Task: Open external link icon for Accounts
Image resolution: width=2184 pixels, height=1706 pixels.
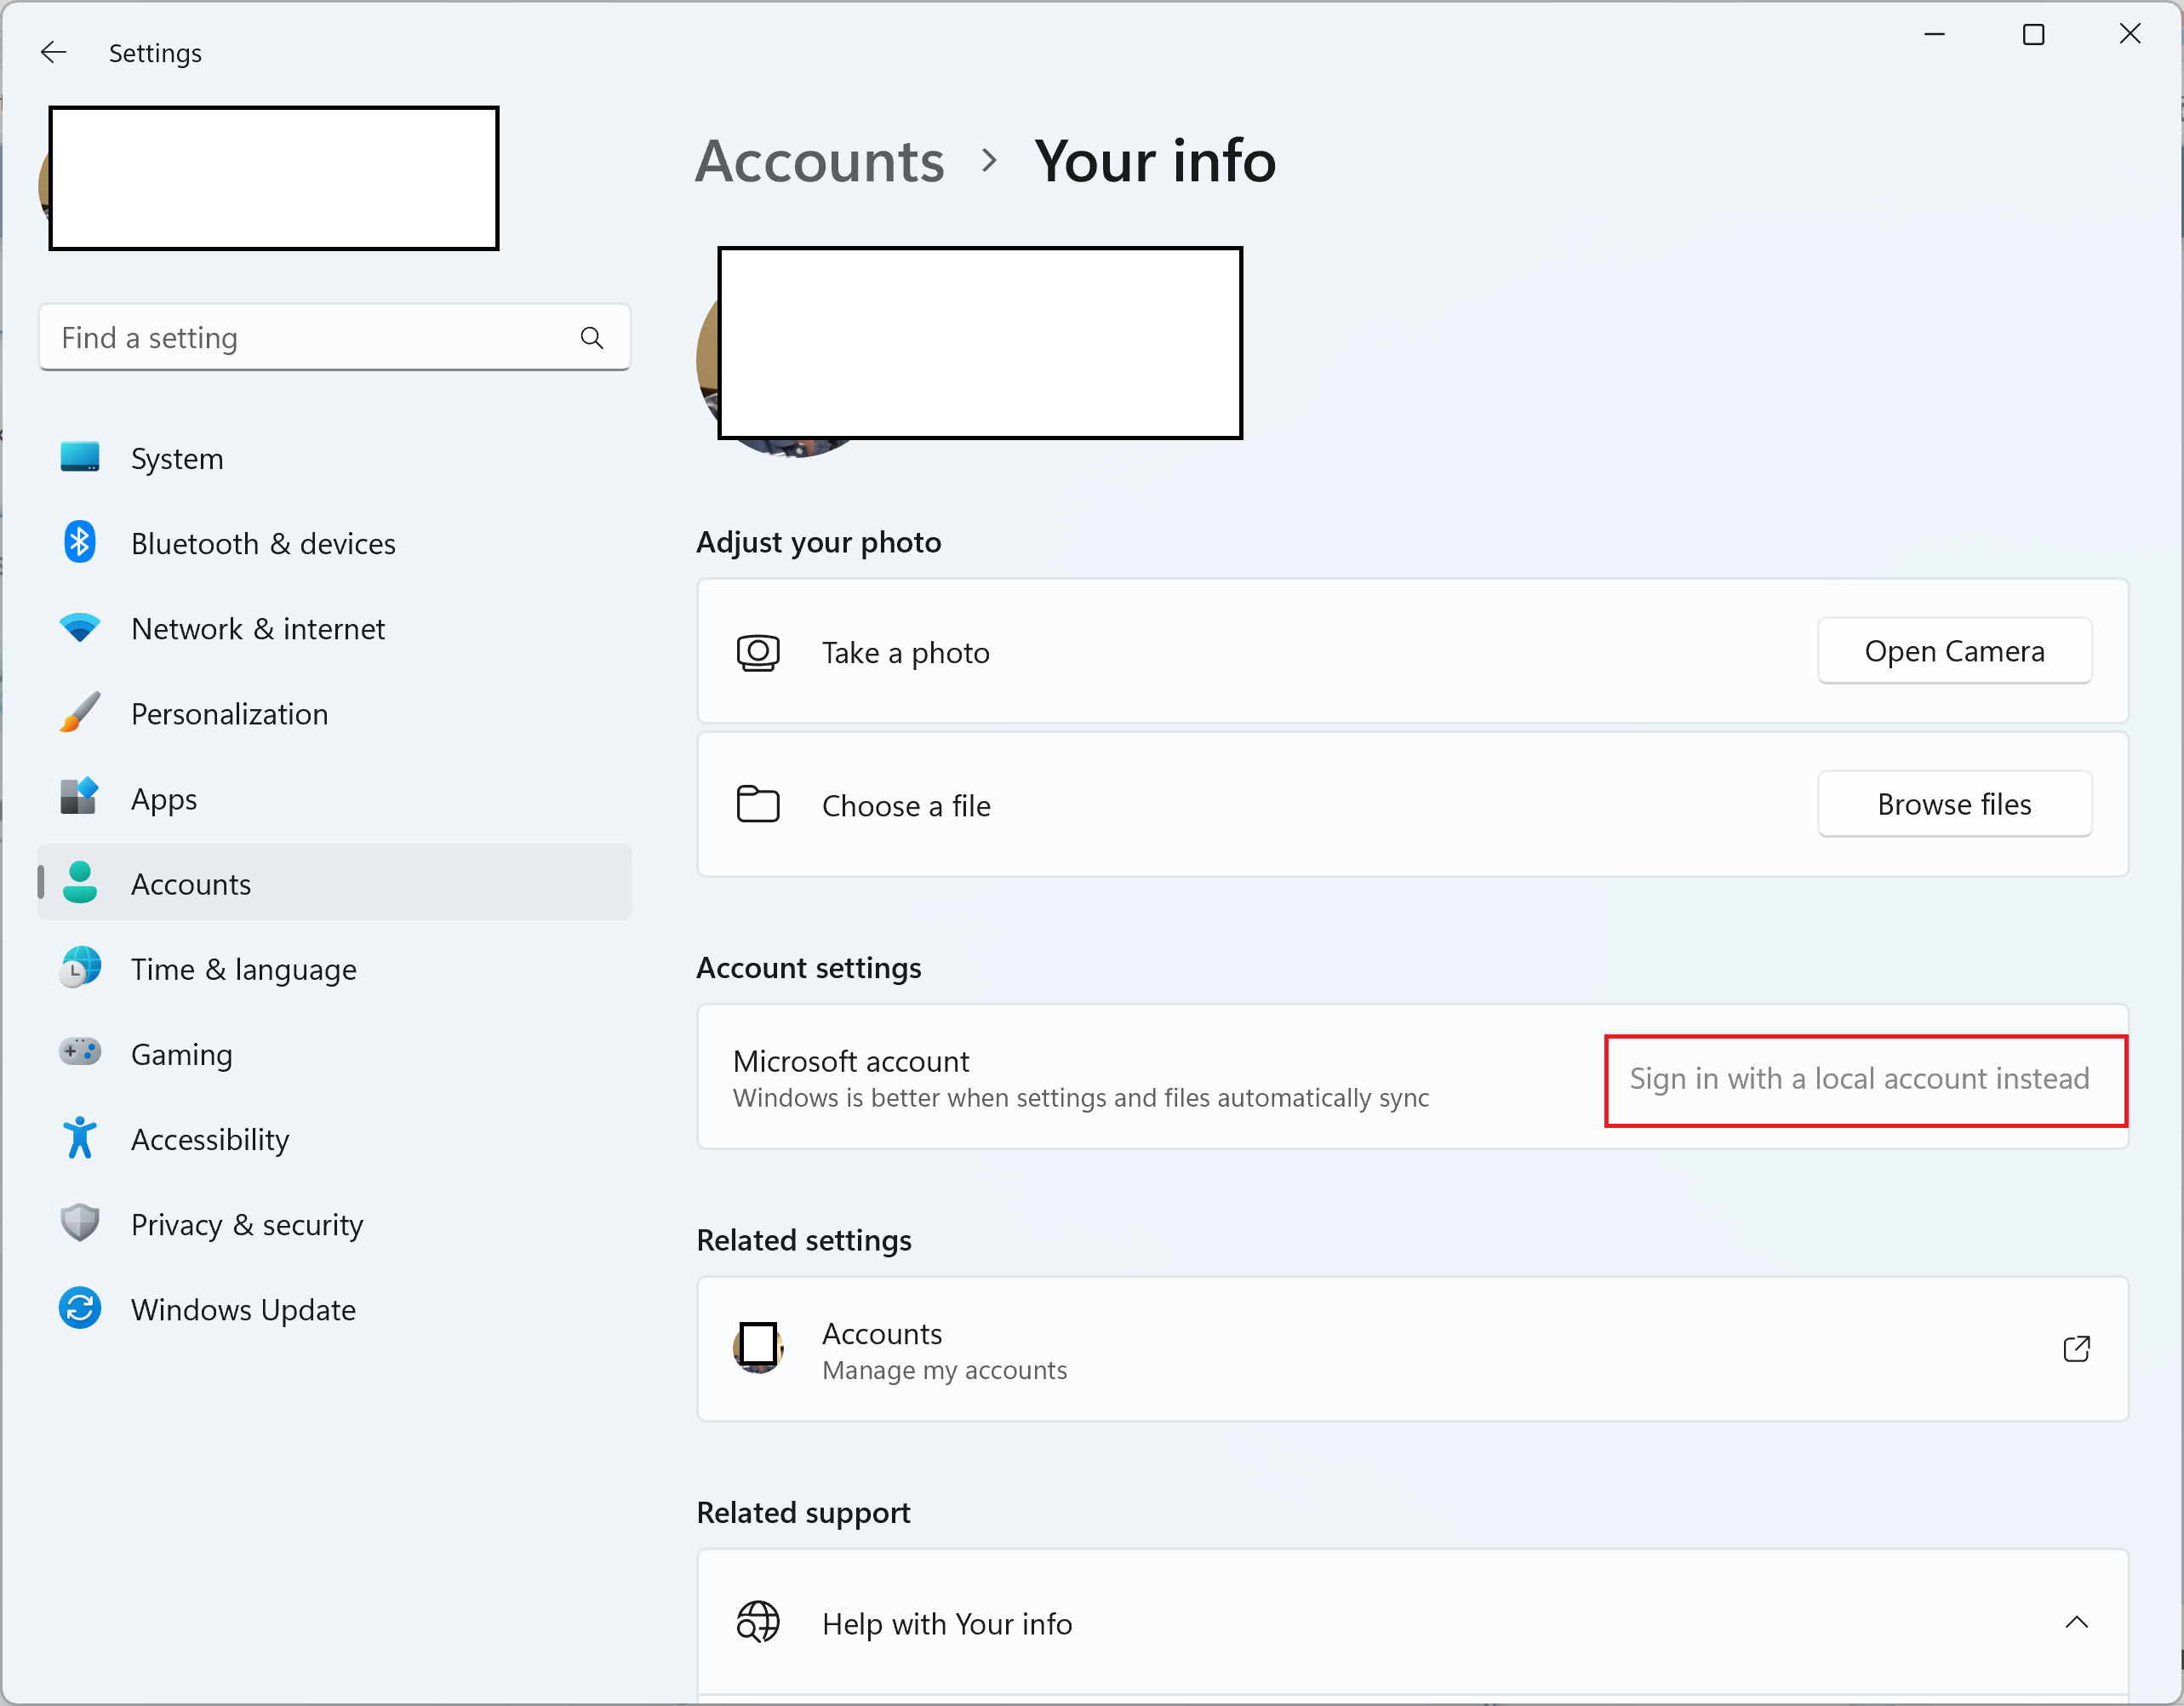Action: point(2076,1349)
